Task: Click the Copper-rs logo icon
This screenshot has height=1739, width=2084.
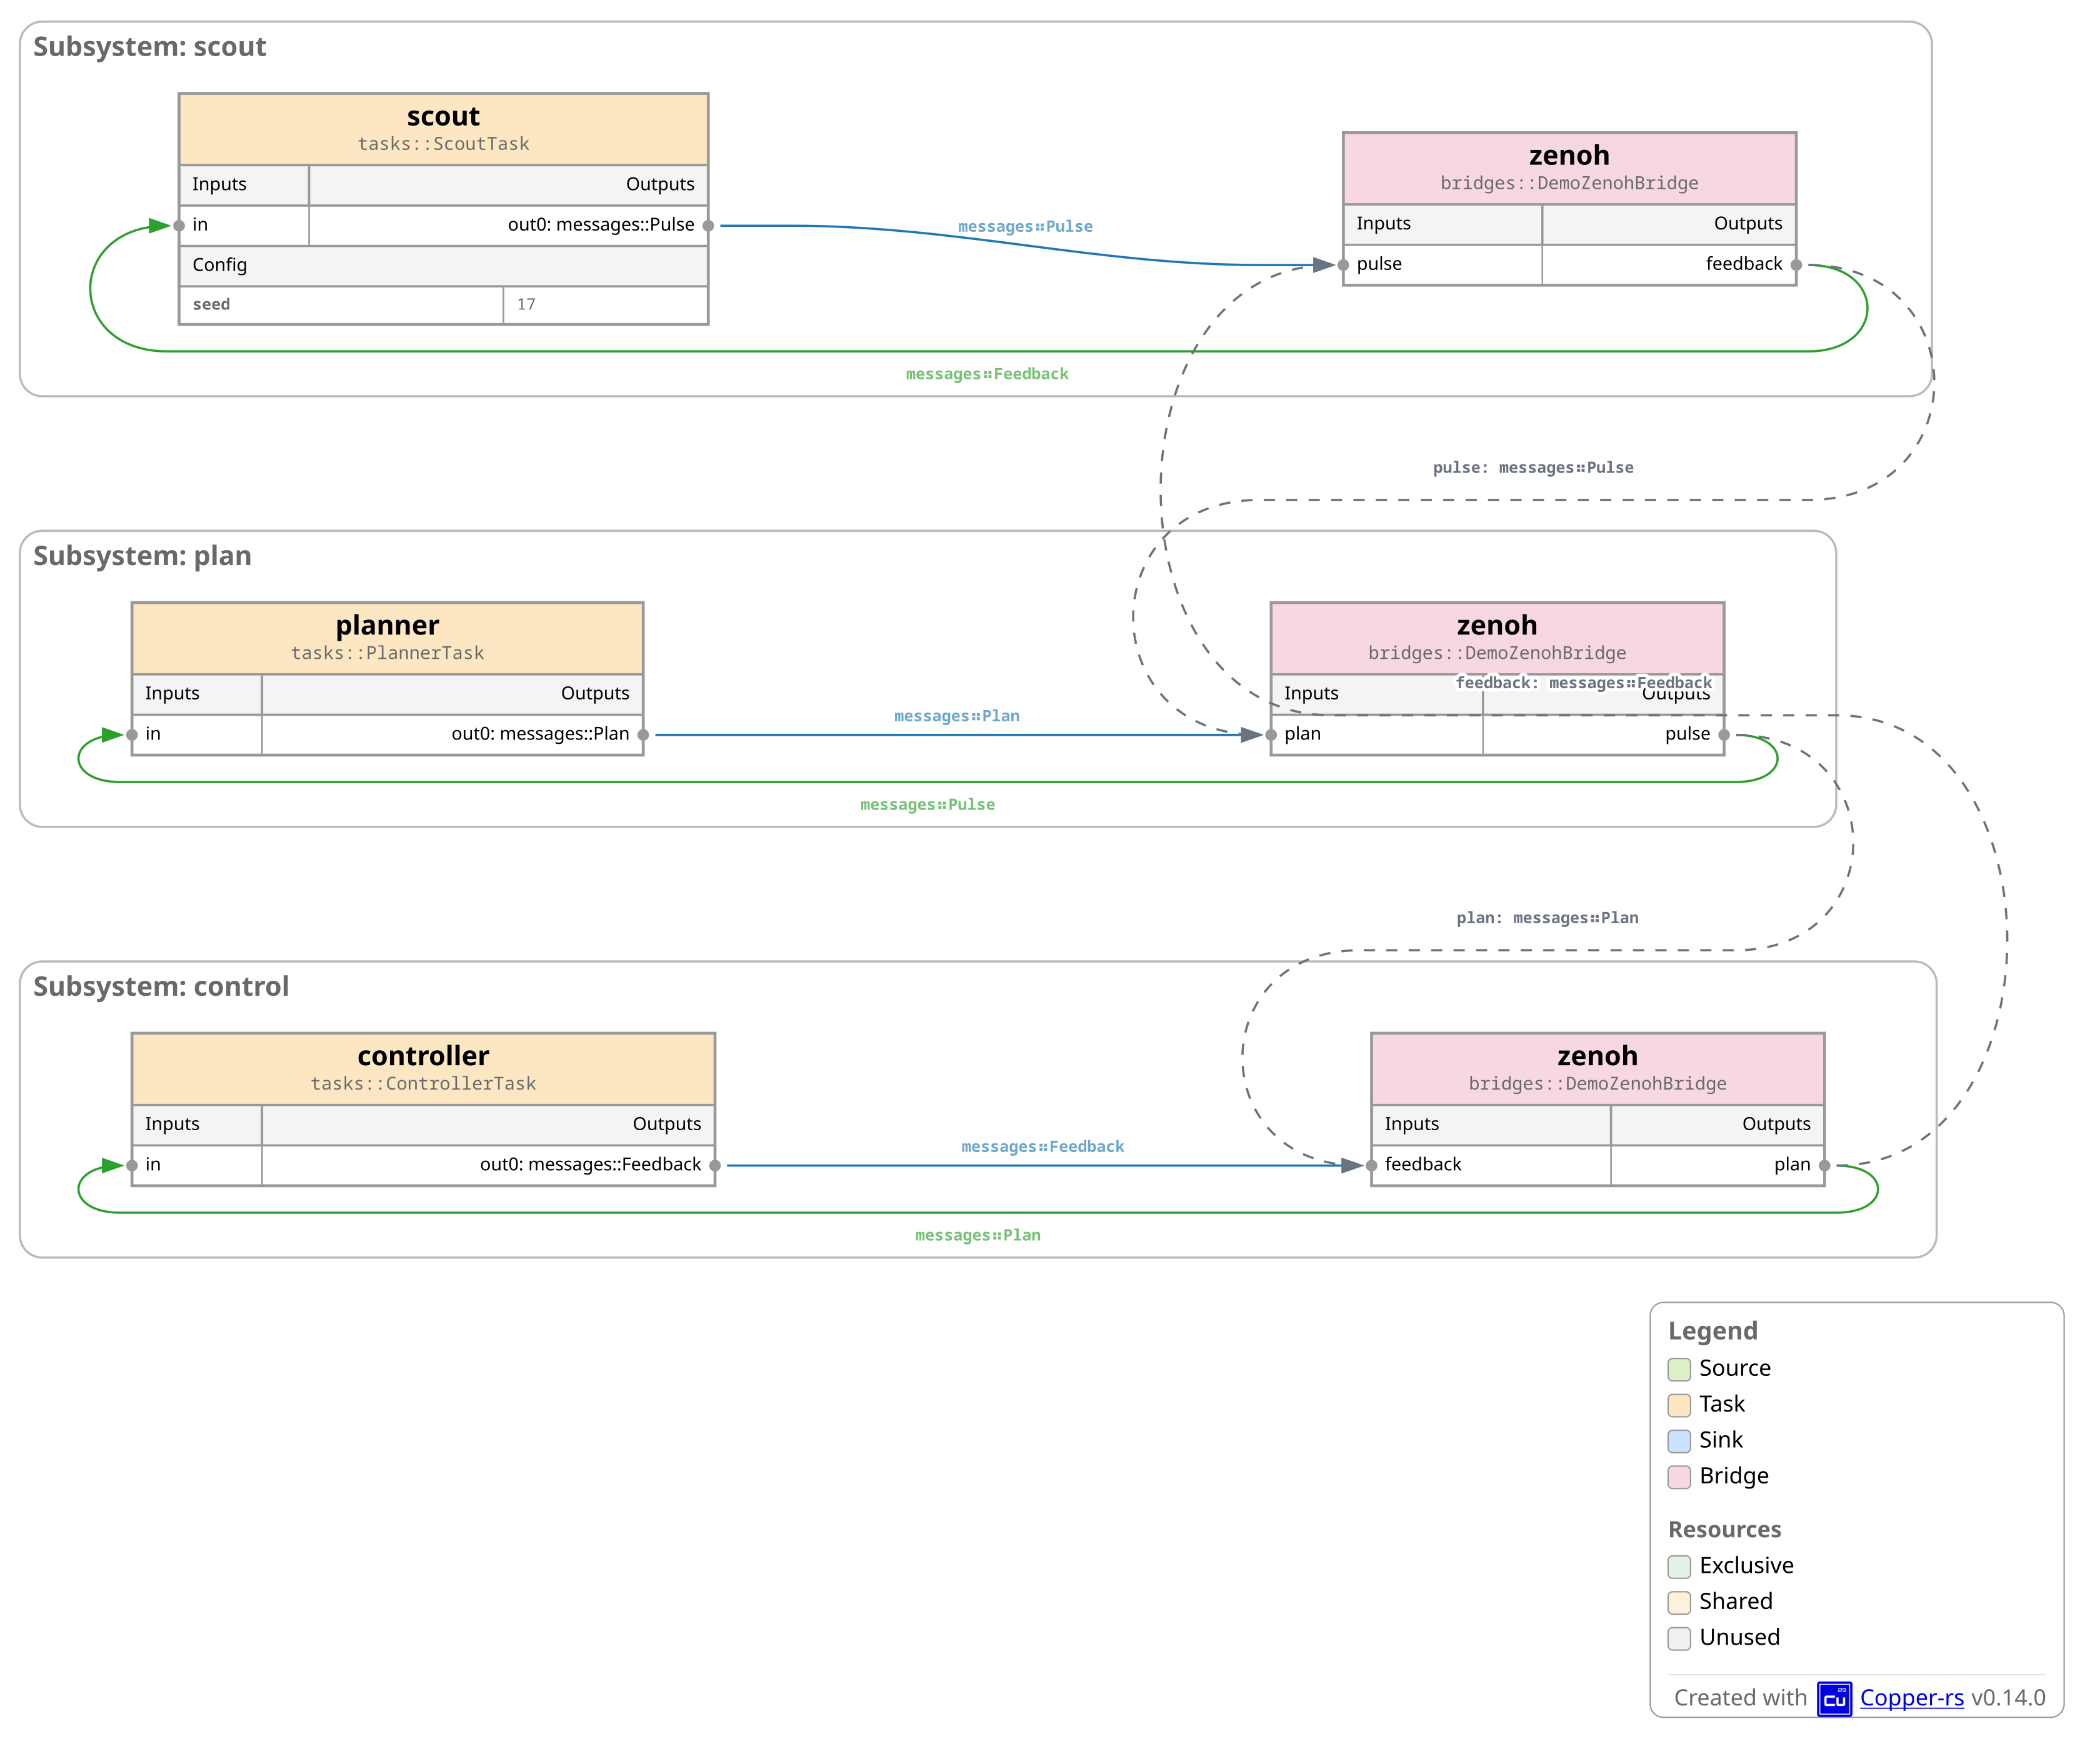Action: click(1834, 1698)
